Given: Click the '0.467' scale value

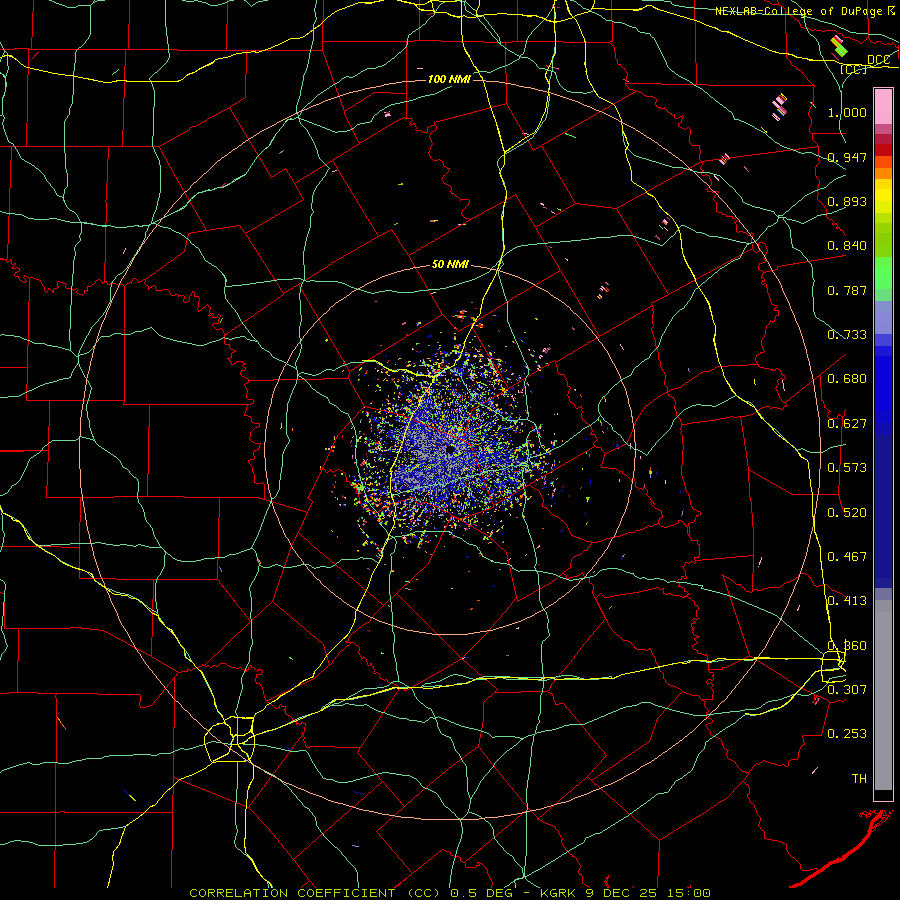Looking at the screenshot, I should [847, 556].
